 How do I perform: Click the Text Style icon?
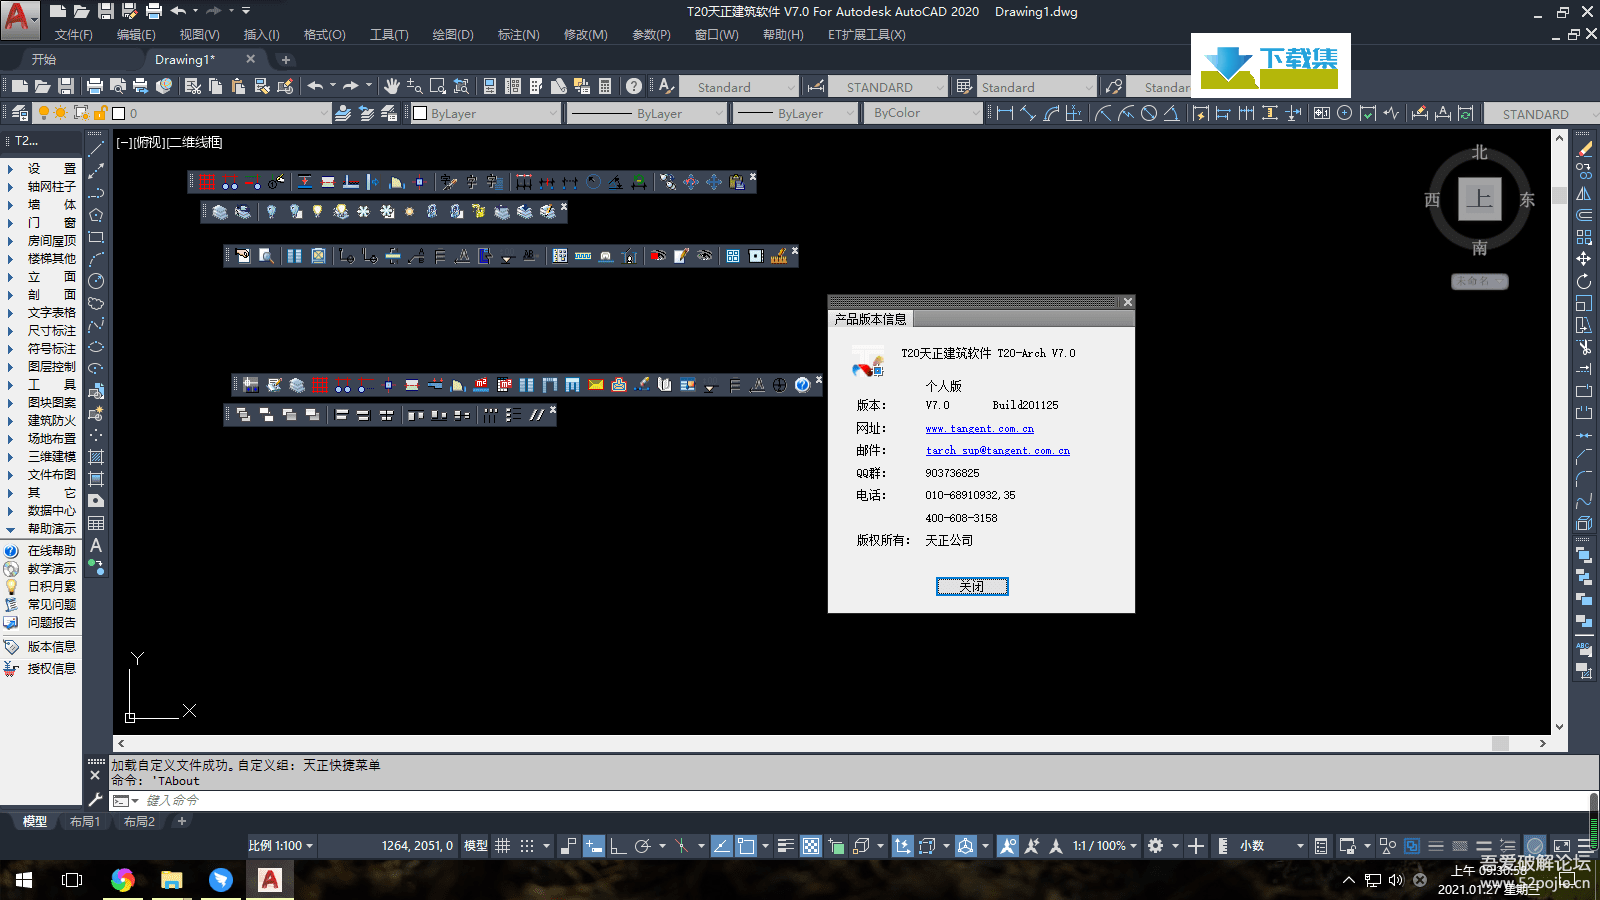click(x=666, y=87)
